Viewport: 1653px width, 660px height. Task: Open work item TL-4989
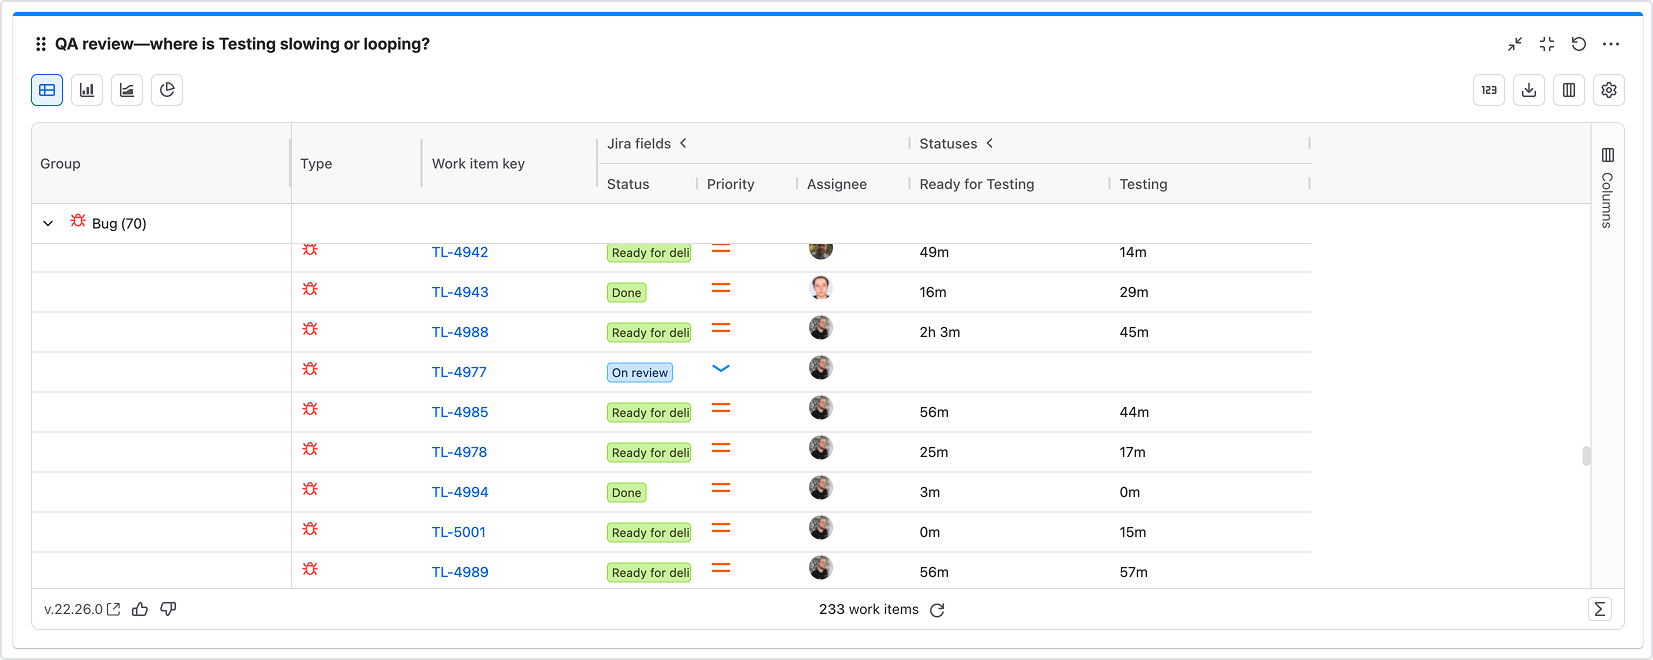(x=460, y=572)
